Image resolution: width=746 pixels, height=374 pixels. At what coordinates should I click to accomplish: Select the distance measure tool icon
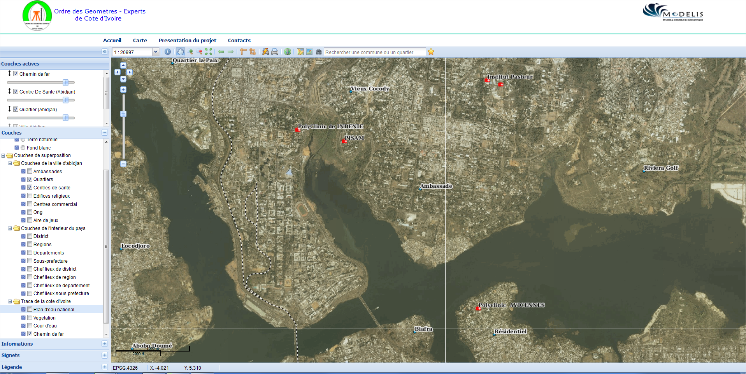tap(243, 52)
